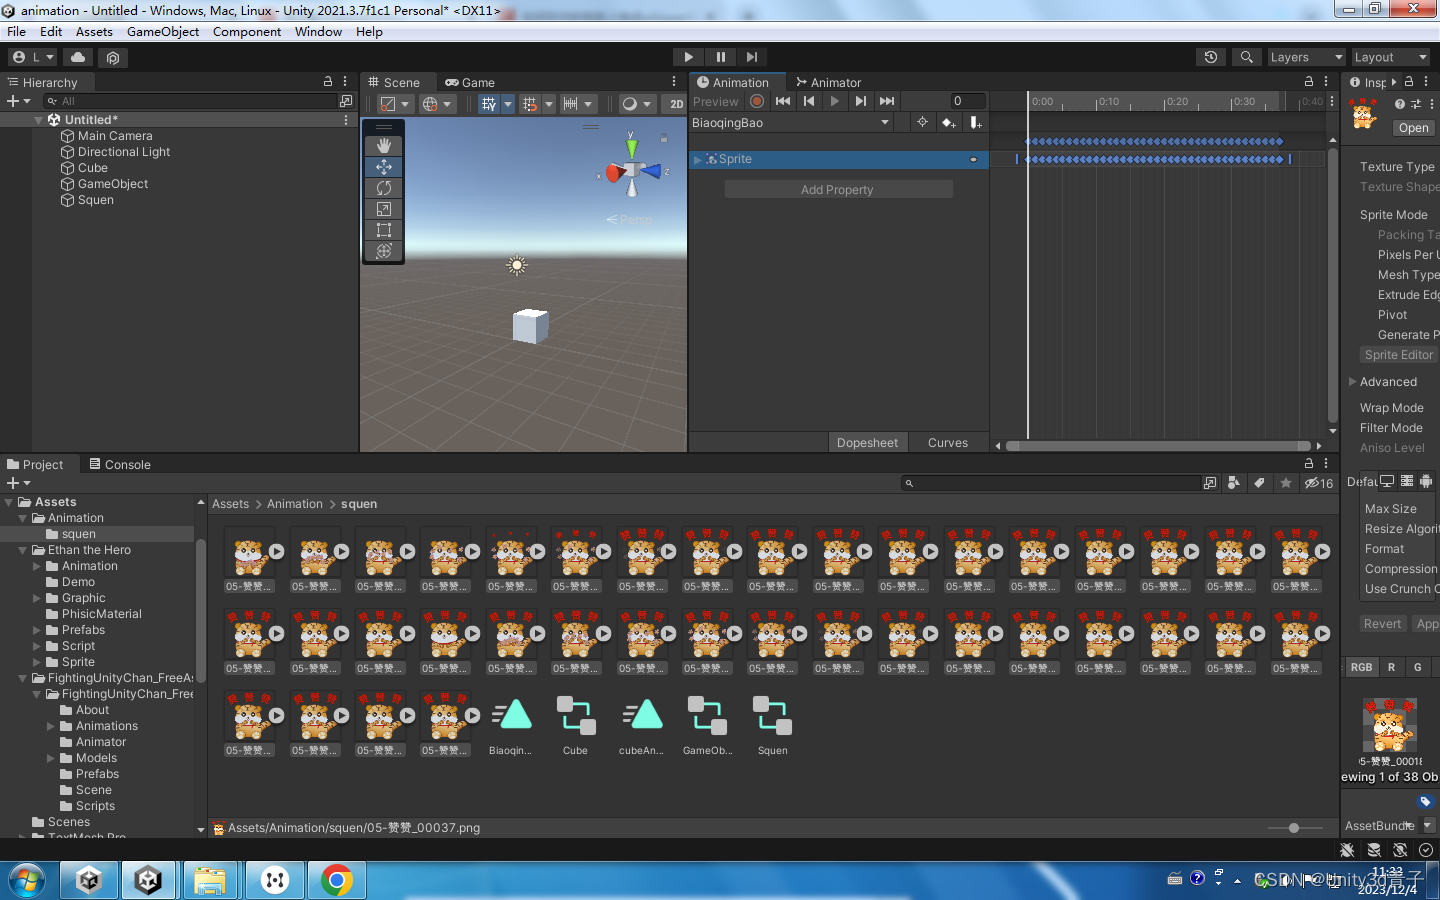Click Animation timeline horizontal scrollbar
Screen dimensions: 1440x900
[1158, 446]
